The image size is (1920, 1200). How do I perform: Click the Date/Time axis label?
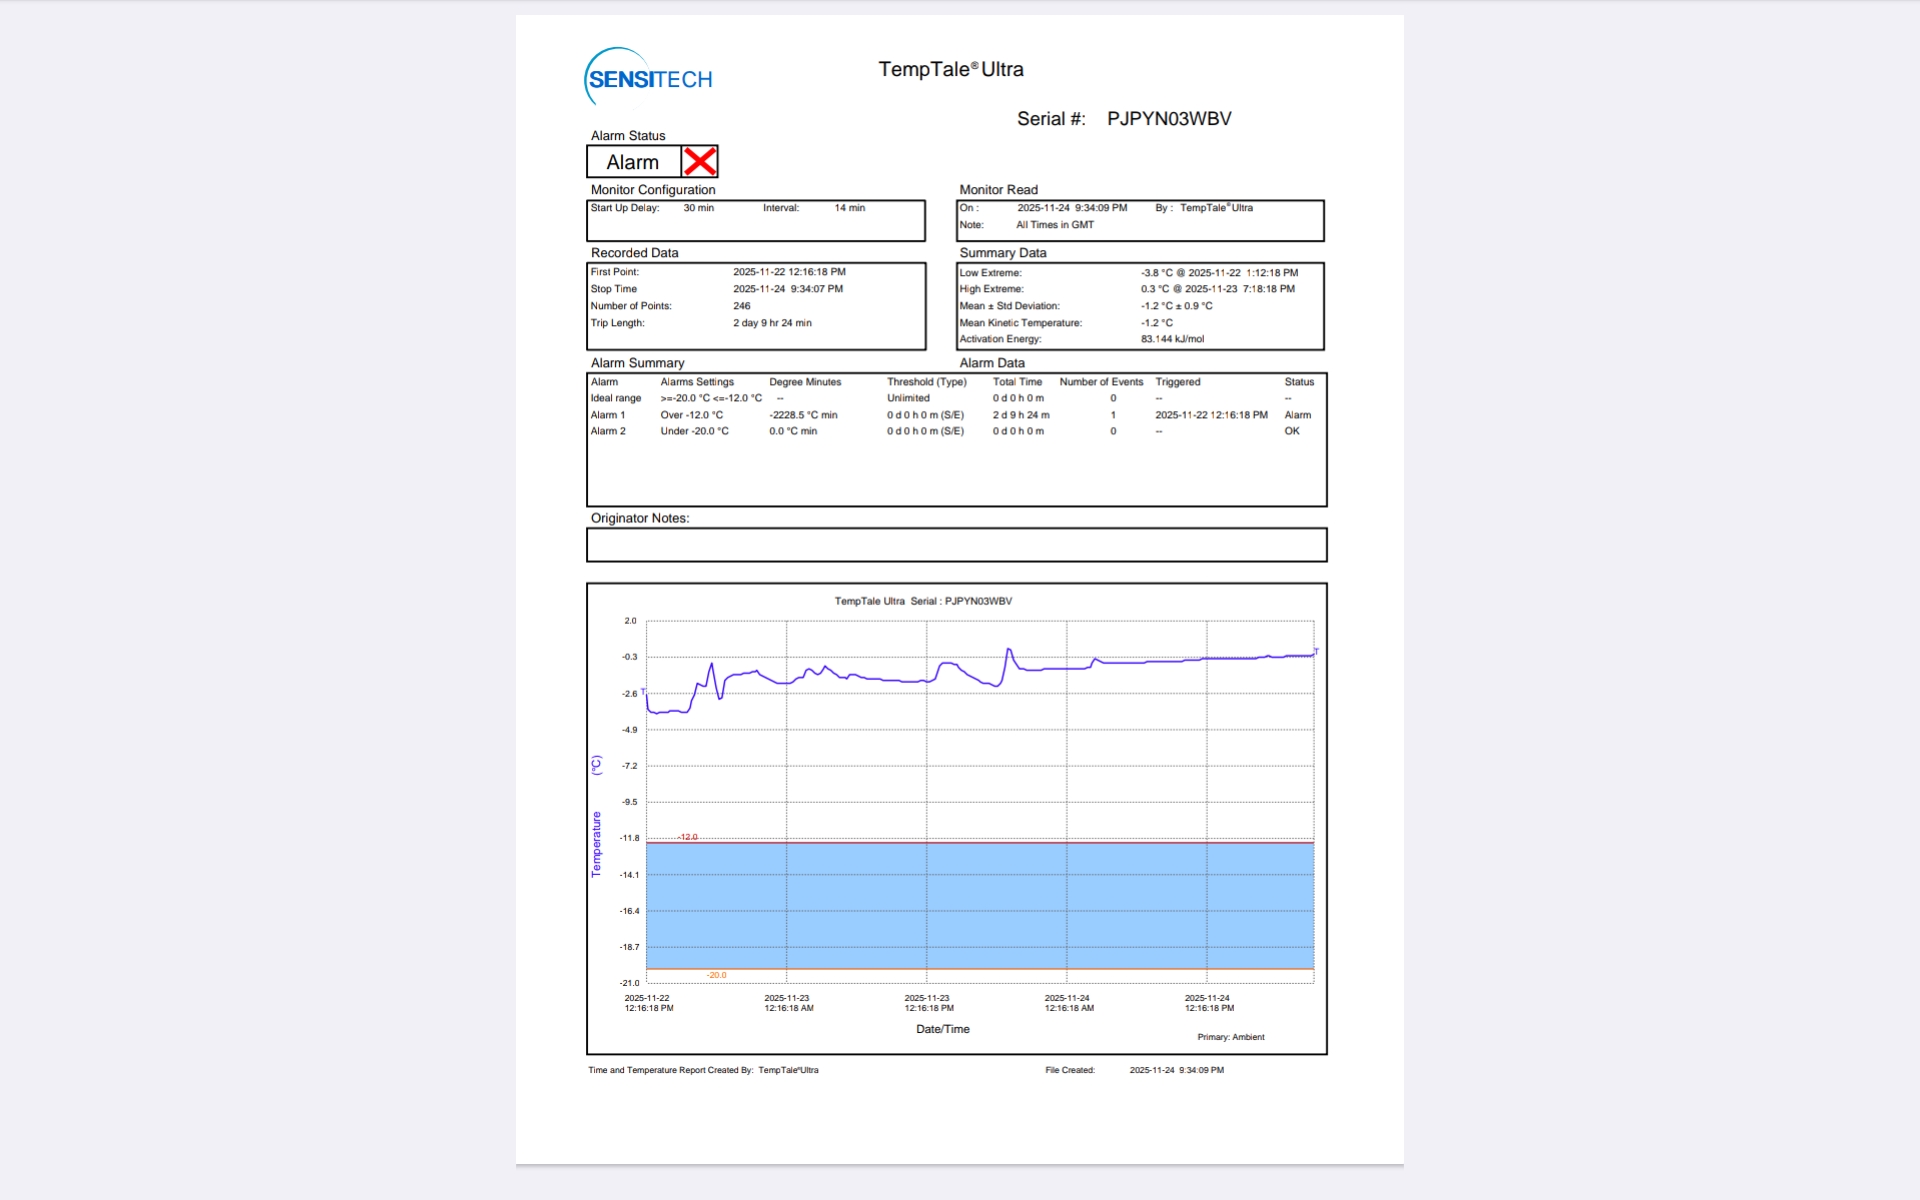tap(942, 1029)
